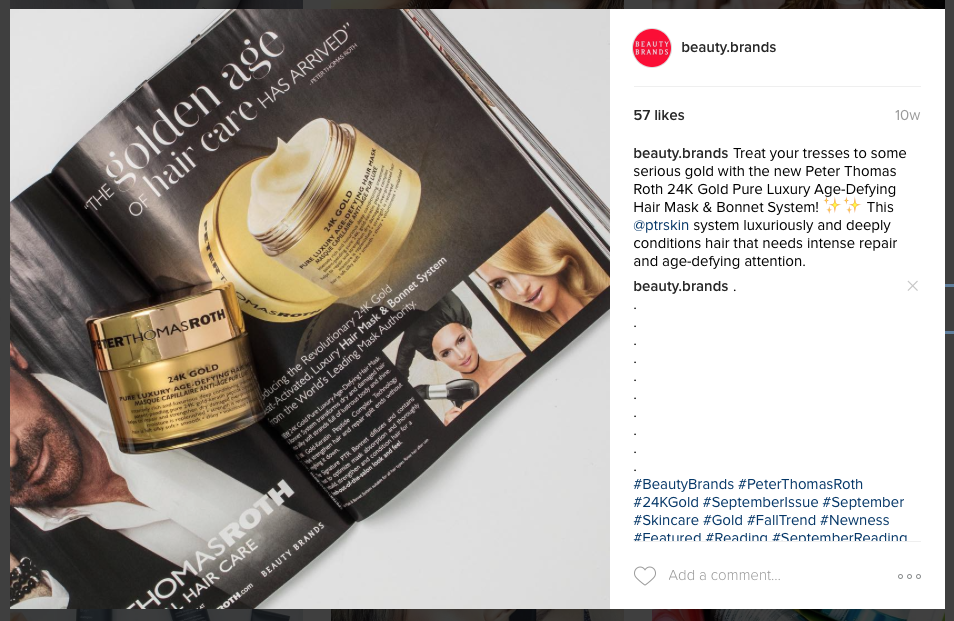Click the 10w post timestamp
The height and width of the screenshot is (621, 954).
pos(907,116)
